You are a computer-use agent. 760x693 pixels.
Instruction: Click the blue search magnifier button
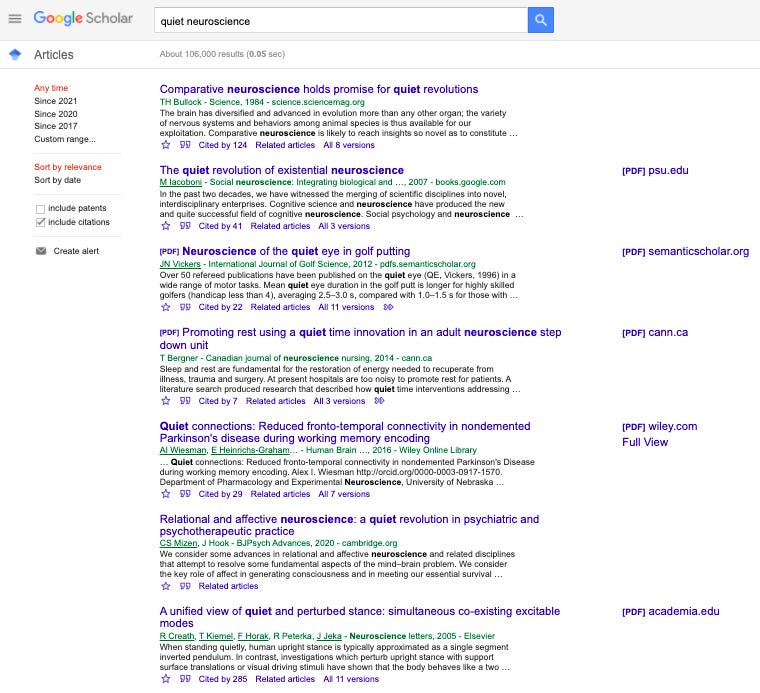click(540, 20)
